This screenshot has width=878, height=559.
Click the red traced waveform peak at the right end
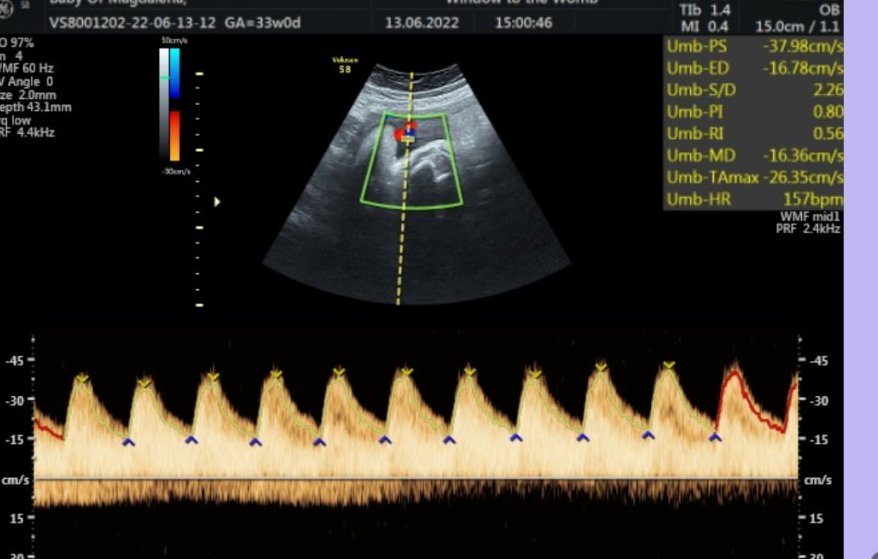click(734, 372)
